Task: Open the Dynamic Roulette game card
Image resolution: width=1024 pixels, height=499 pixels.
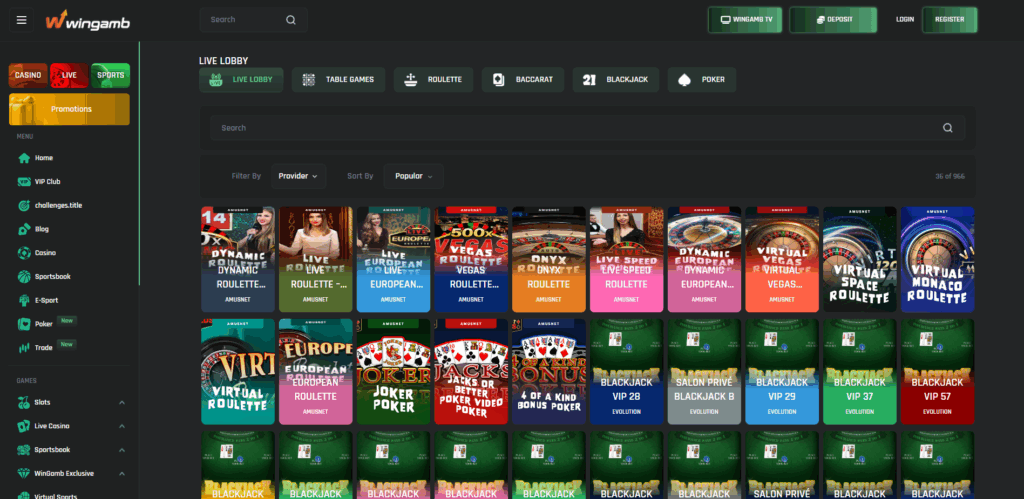Action: [238, 259]
